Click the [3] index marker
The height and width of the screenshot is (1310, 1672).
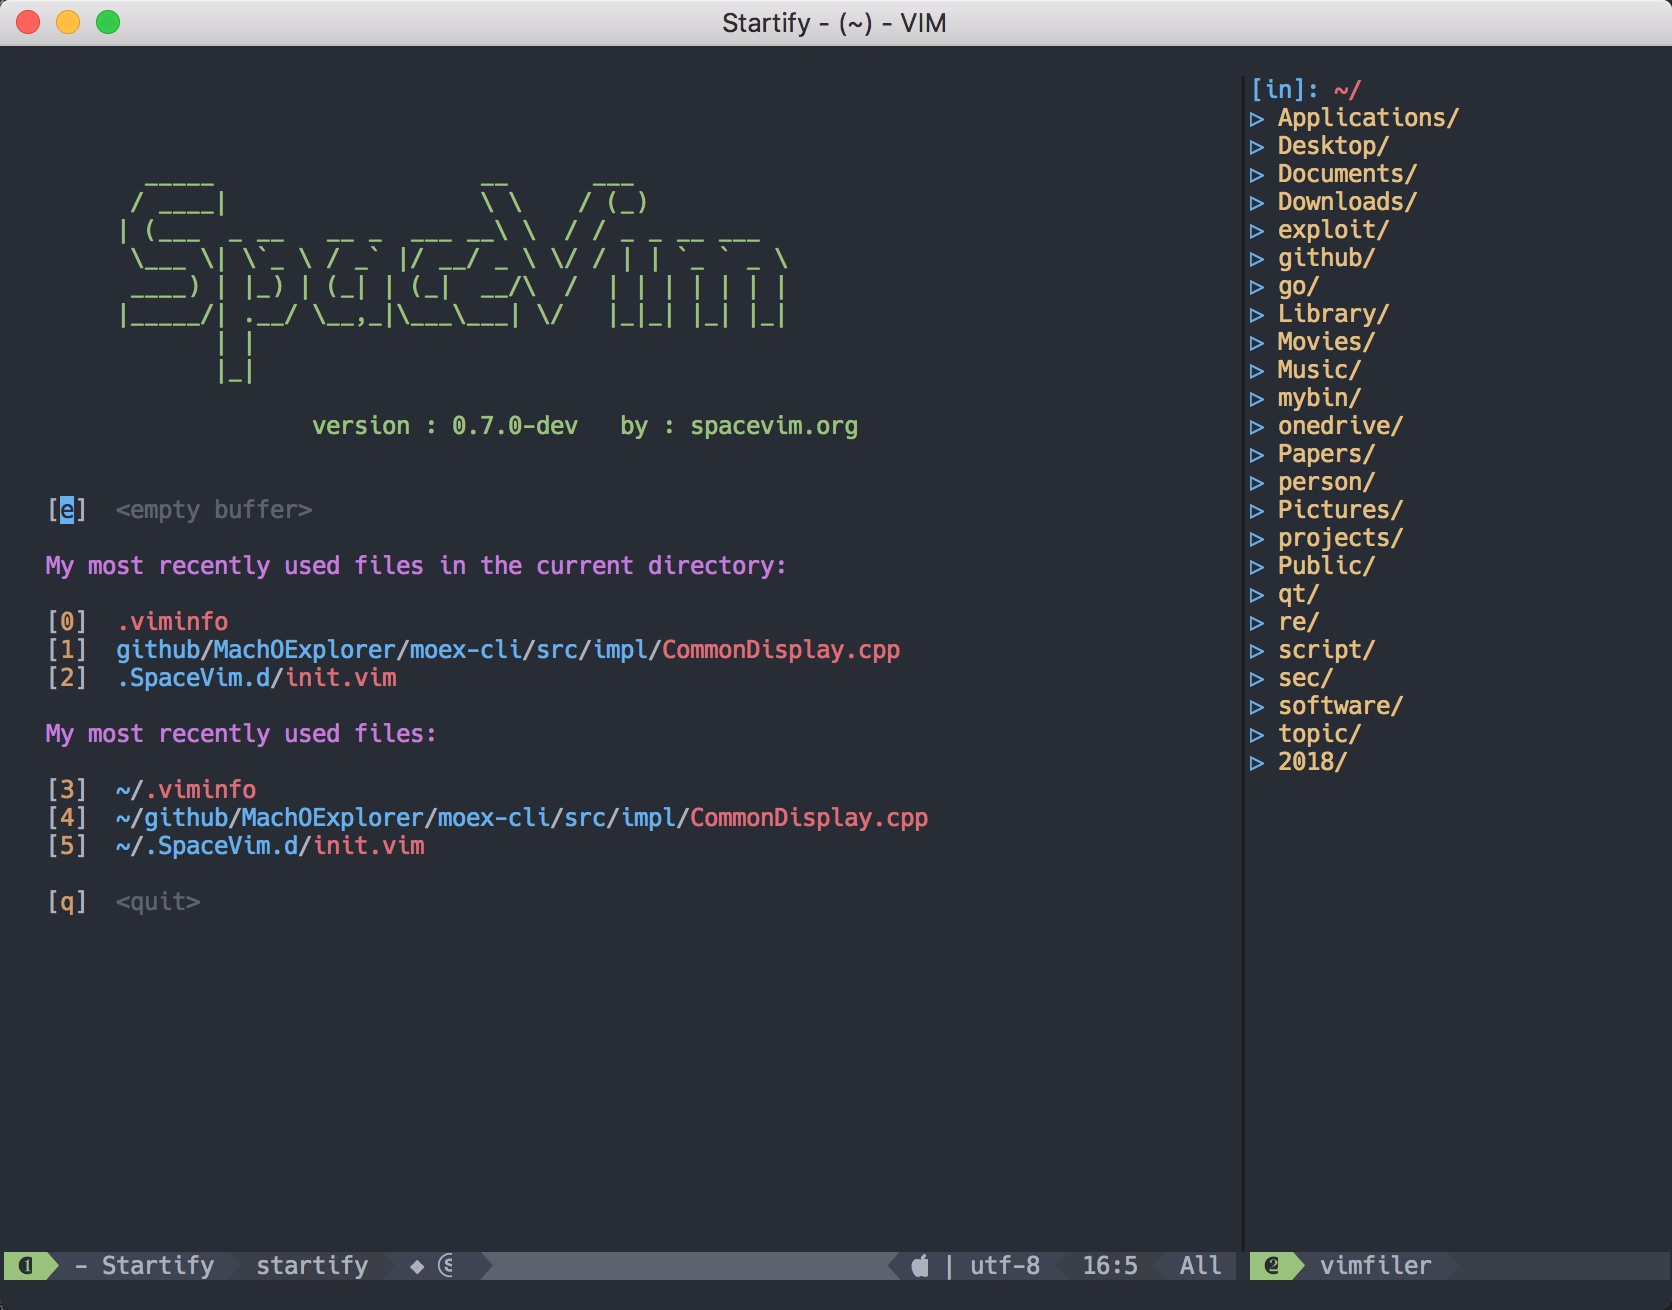pyautogui.click(x=67, y=790)
